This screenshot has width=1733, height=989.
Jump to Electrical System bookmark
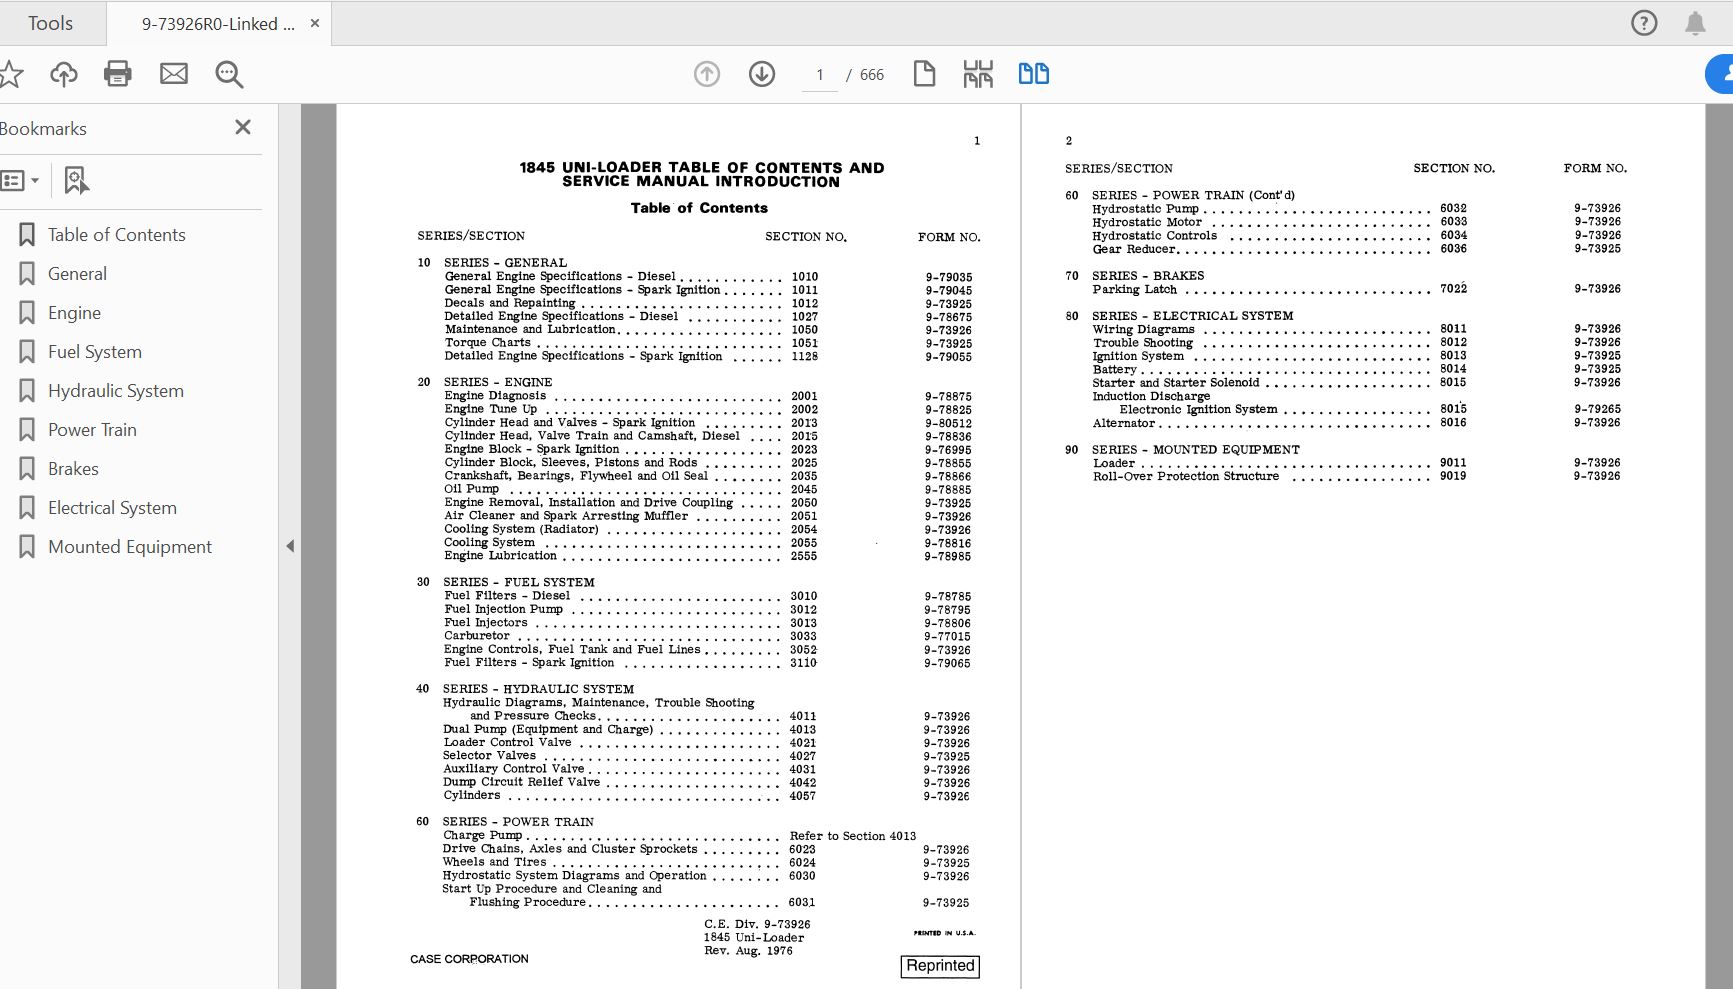pos(112,508)
